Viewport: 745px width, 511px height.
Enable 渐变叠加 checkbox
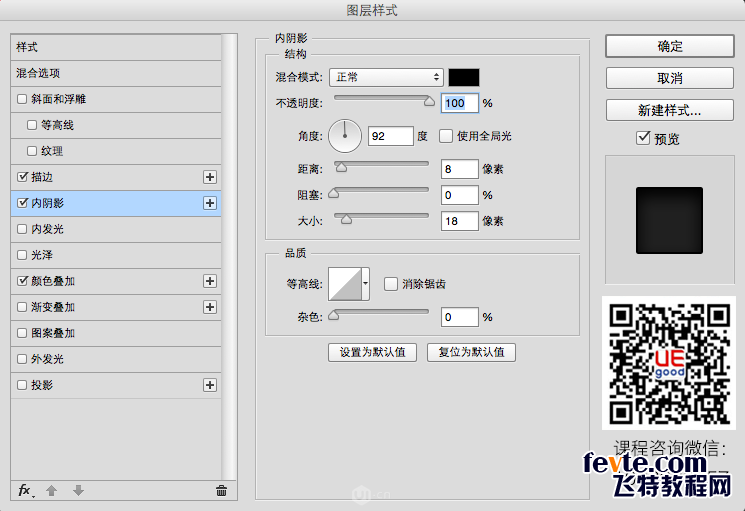coord(22,307)
